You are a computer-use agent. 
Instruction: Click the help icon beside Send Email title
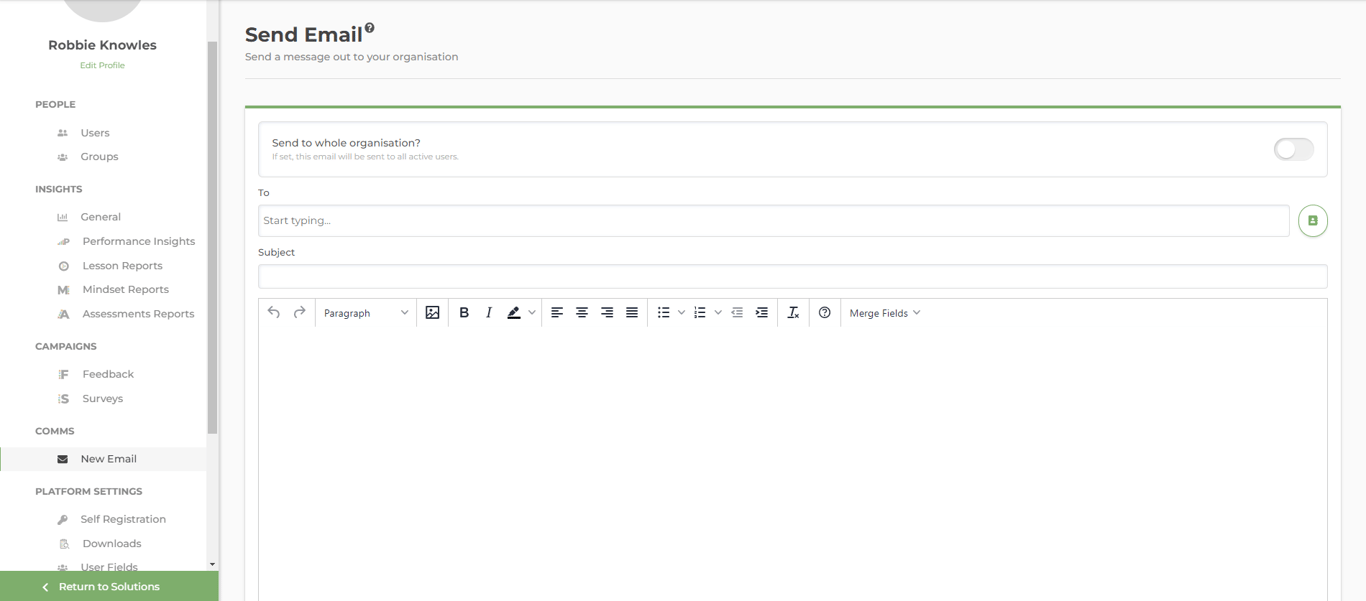pyautogui.click(x=370, y=28)
